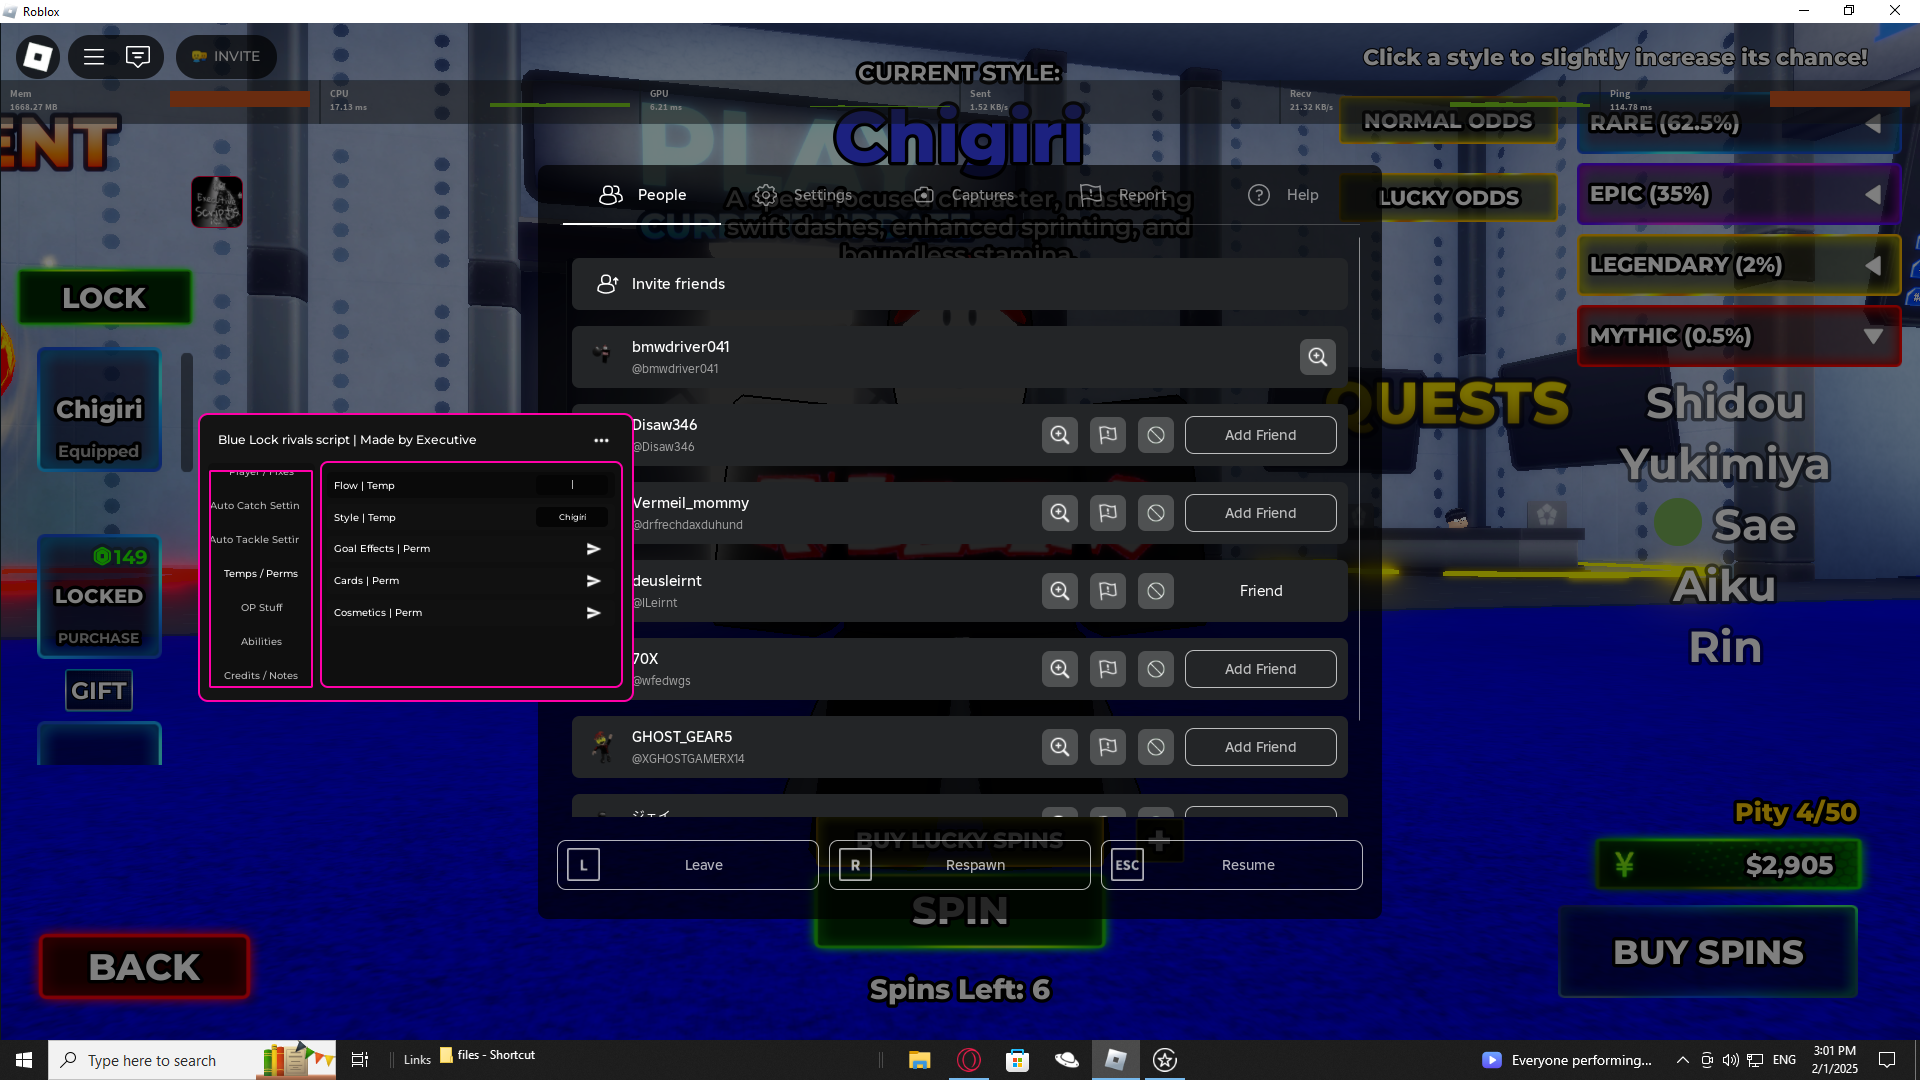Click the Flow | Temp input field
This screenshot has width=1920, height=1080.
click(572, 485)
